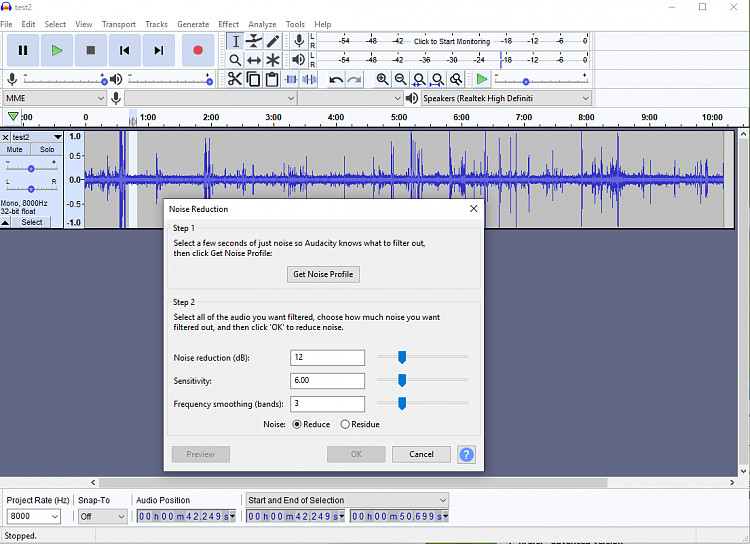The width and height of the screenshot is (750, 544).
Task: Click the Trim audio outside selection icon
Action: tap(291, 79)
